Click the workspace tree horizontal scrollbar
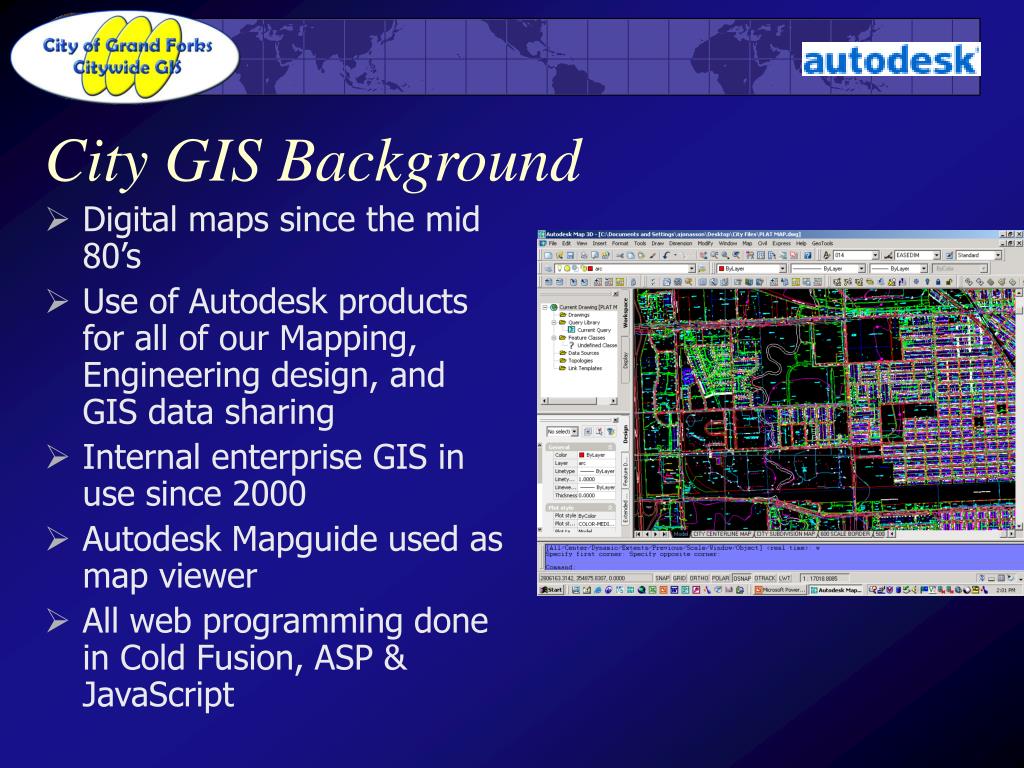This screenshot has height=768, width=1024. click(579, 401)
